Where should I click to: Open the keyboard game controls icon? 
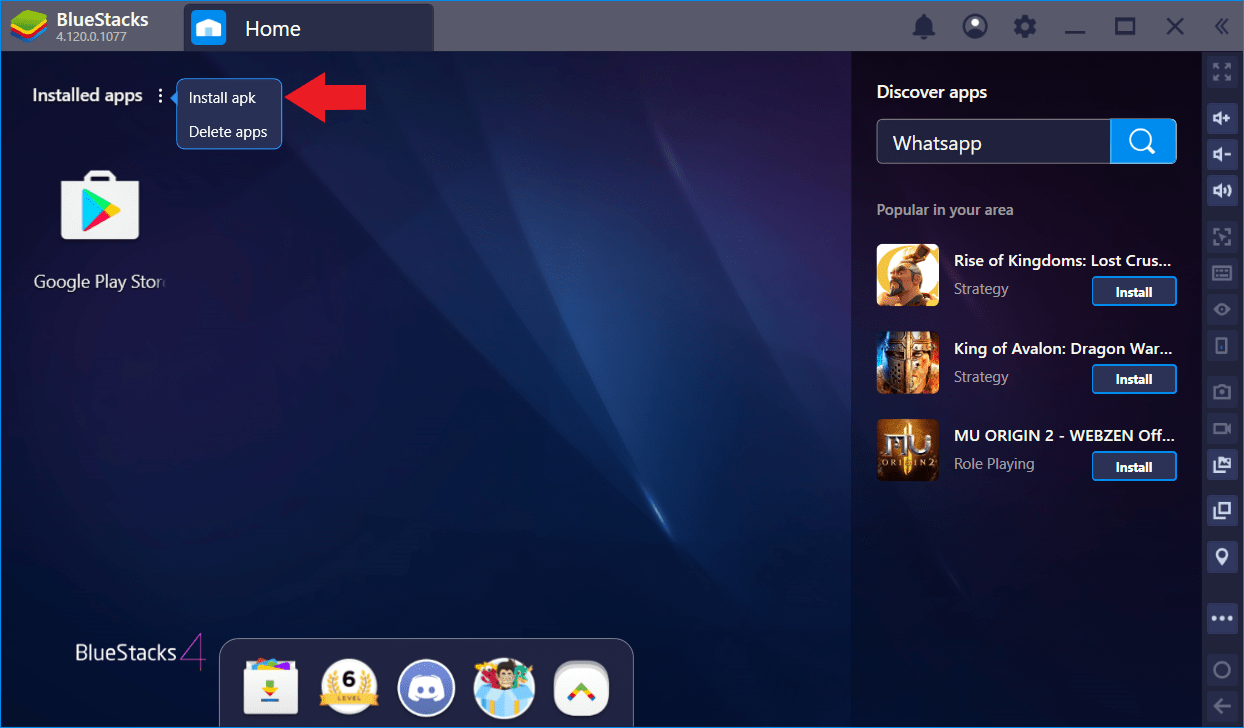pos(1221,272)
